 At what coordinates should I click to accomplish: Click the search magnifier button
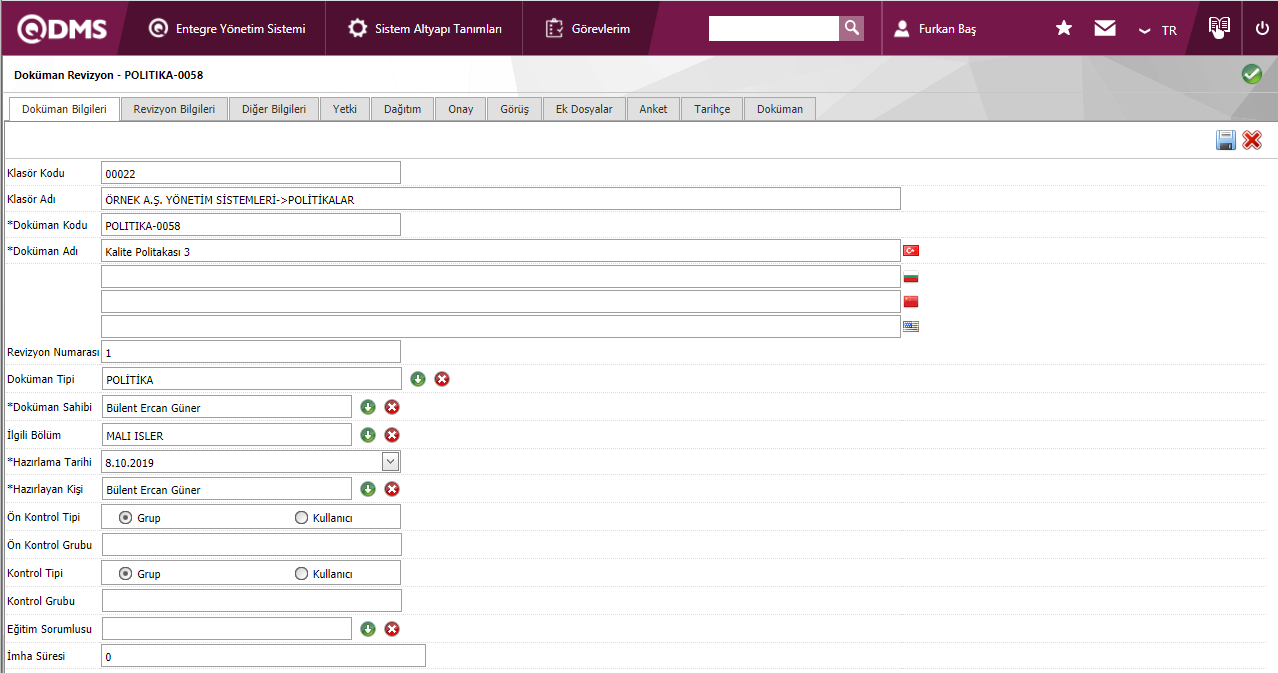pos(851,28)
